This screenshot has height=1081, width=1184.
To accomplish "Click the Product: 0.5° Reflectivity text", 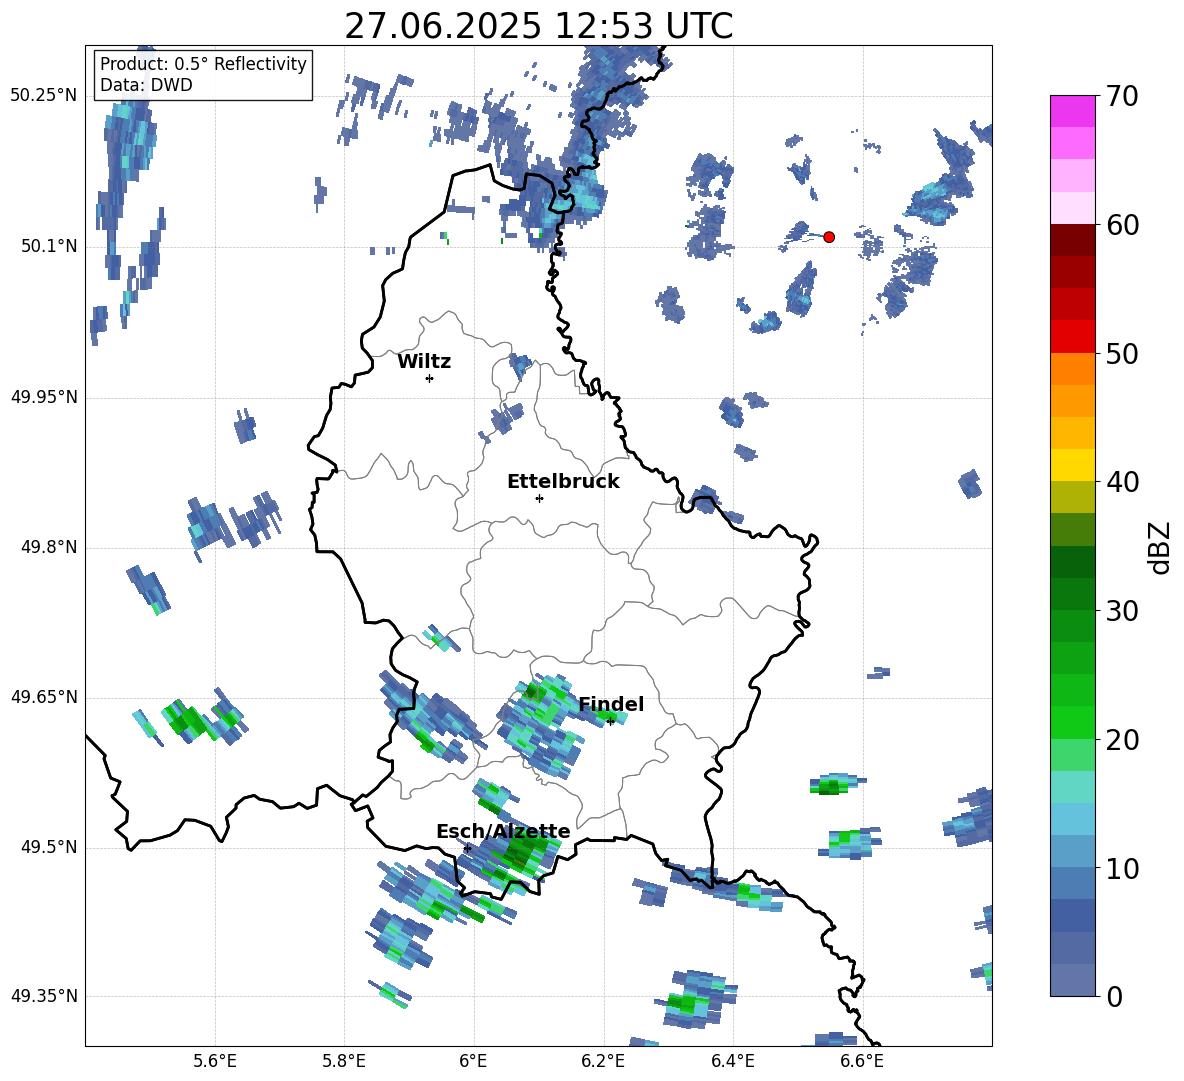I will tap(203, 64).
